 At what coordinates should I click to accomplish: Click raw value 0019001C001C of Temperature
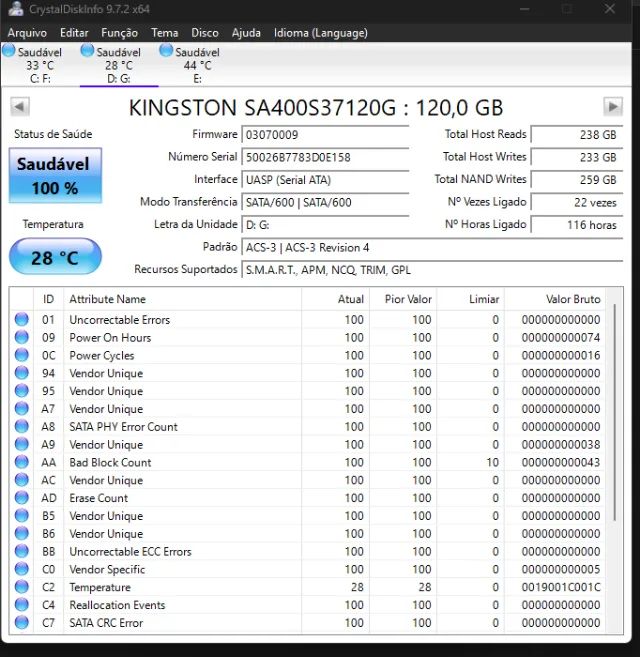561,587
